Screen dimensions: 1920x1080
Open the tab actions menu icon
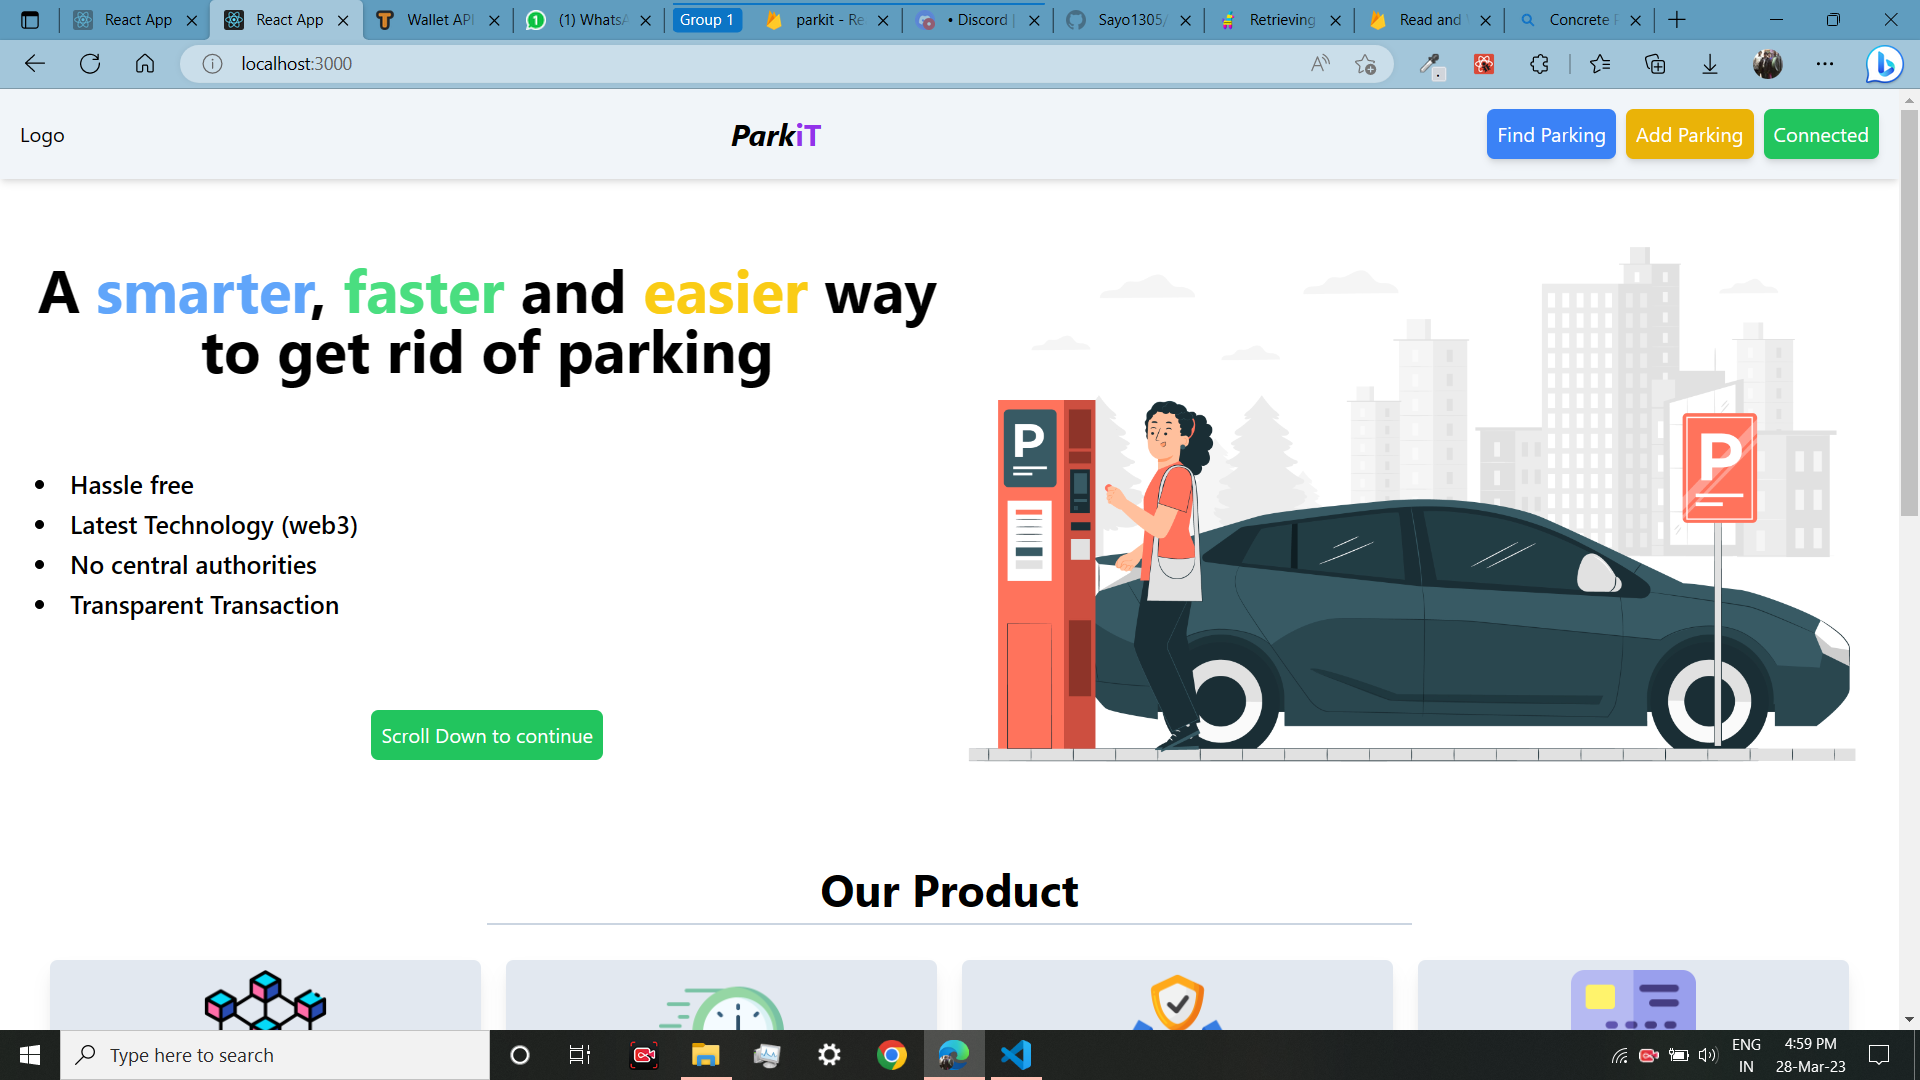pos(30,20)
